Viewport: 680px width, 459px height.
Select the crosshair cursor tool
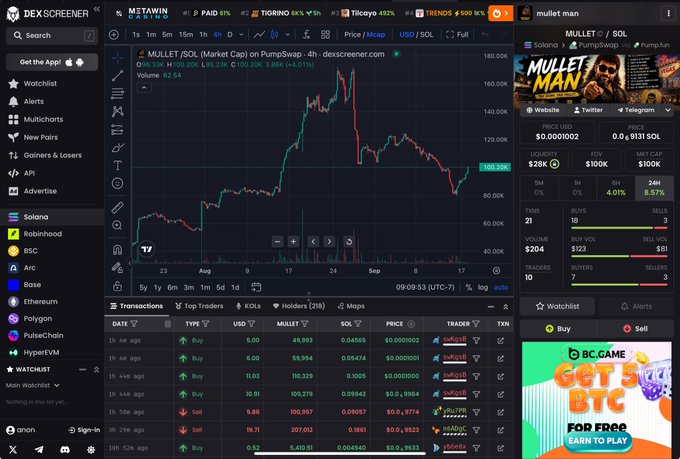click(118, 58)
